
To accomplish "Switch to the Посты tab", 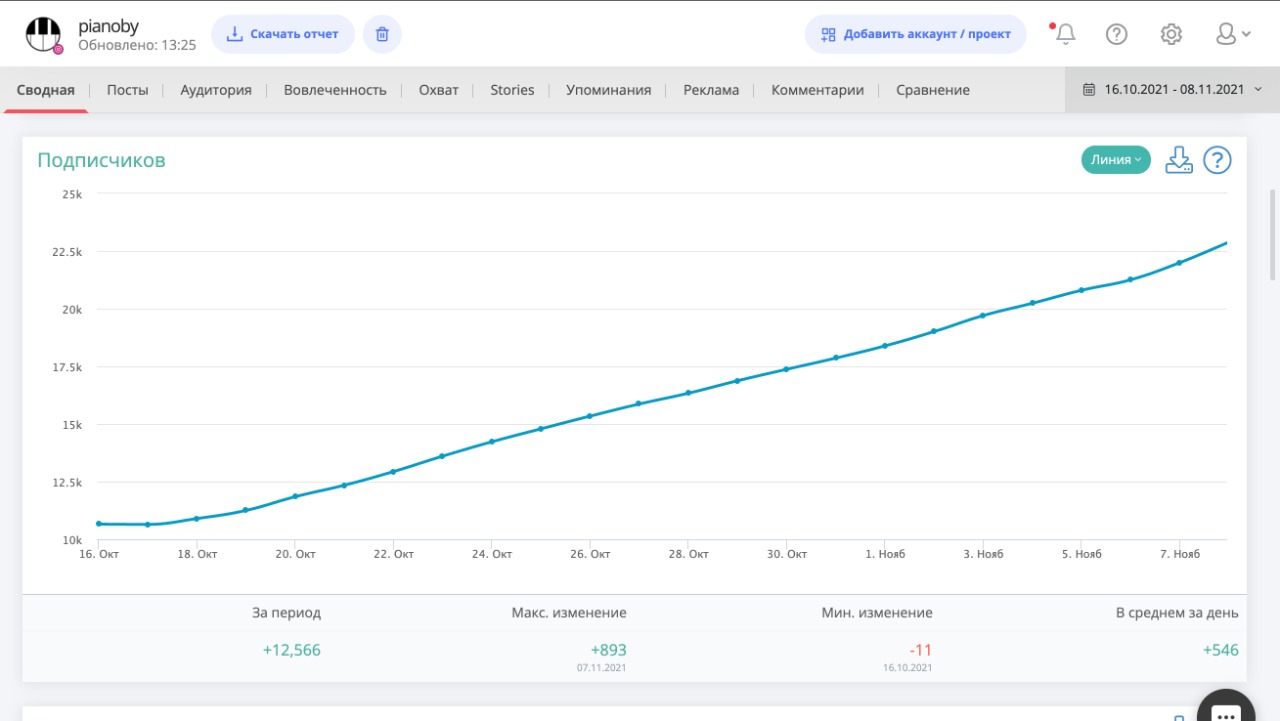I will (x=127, y=90).
